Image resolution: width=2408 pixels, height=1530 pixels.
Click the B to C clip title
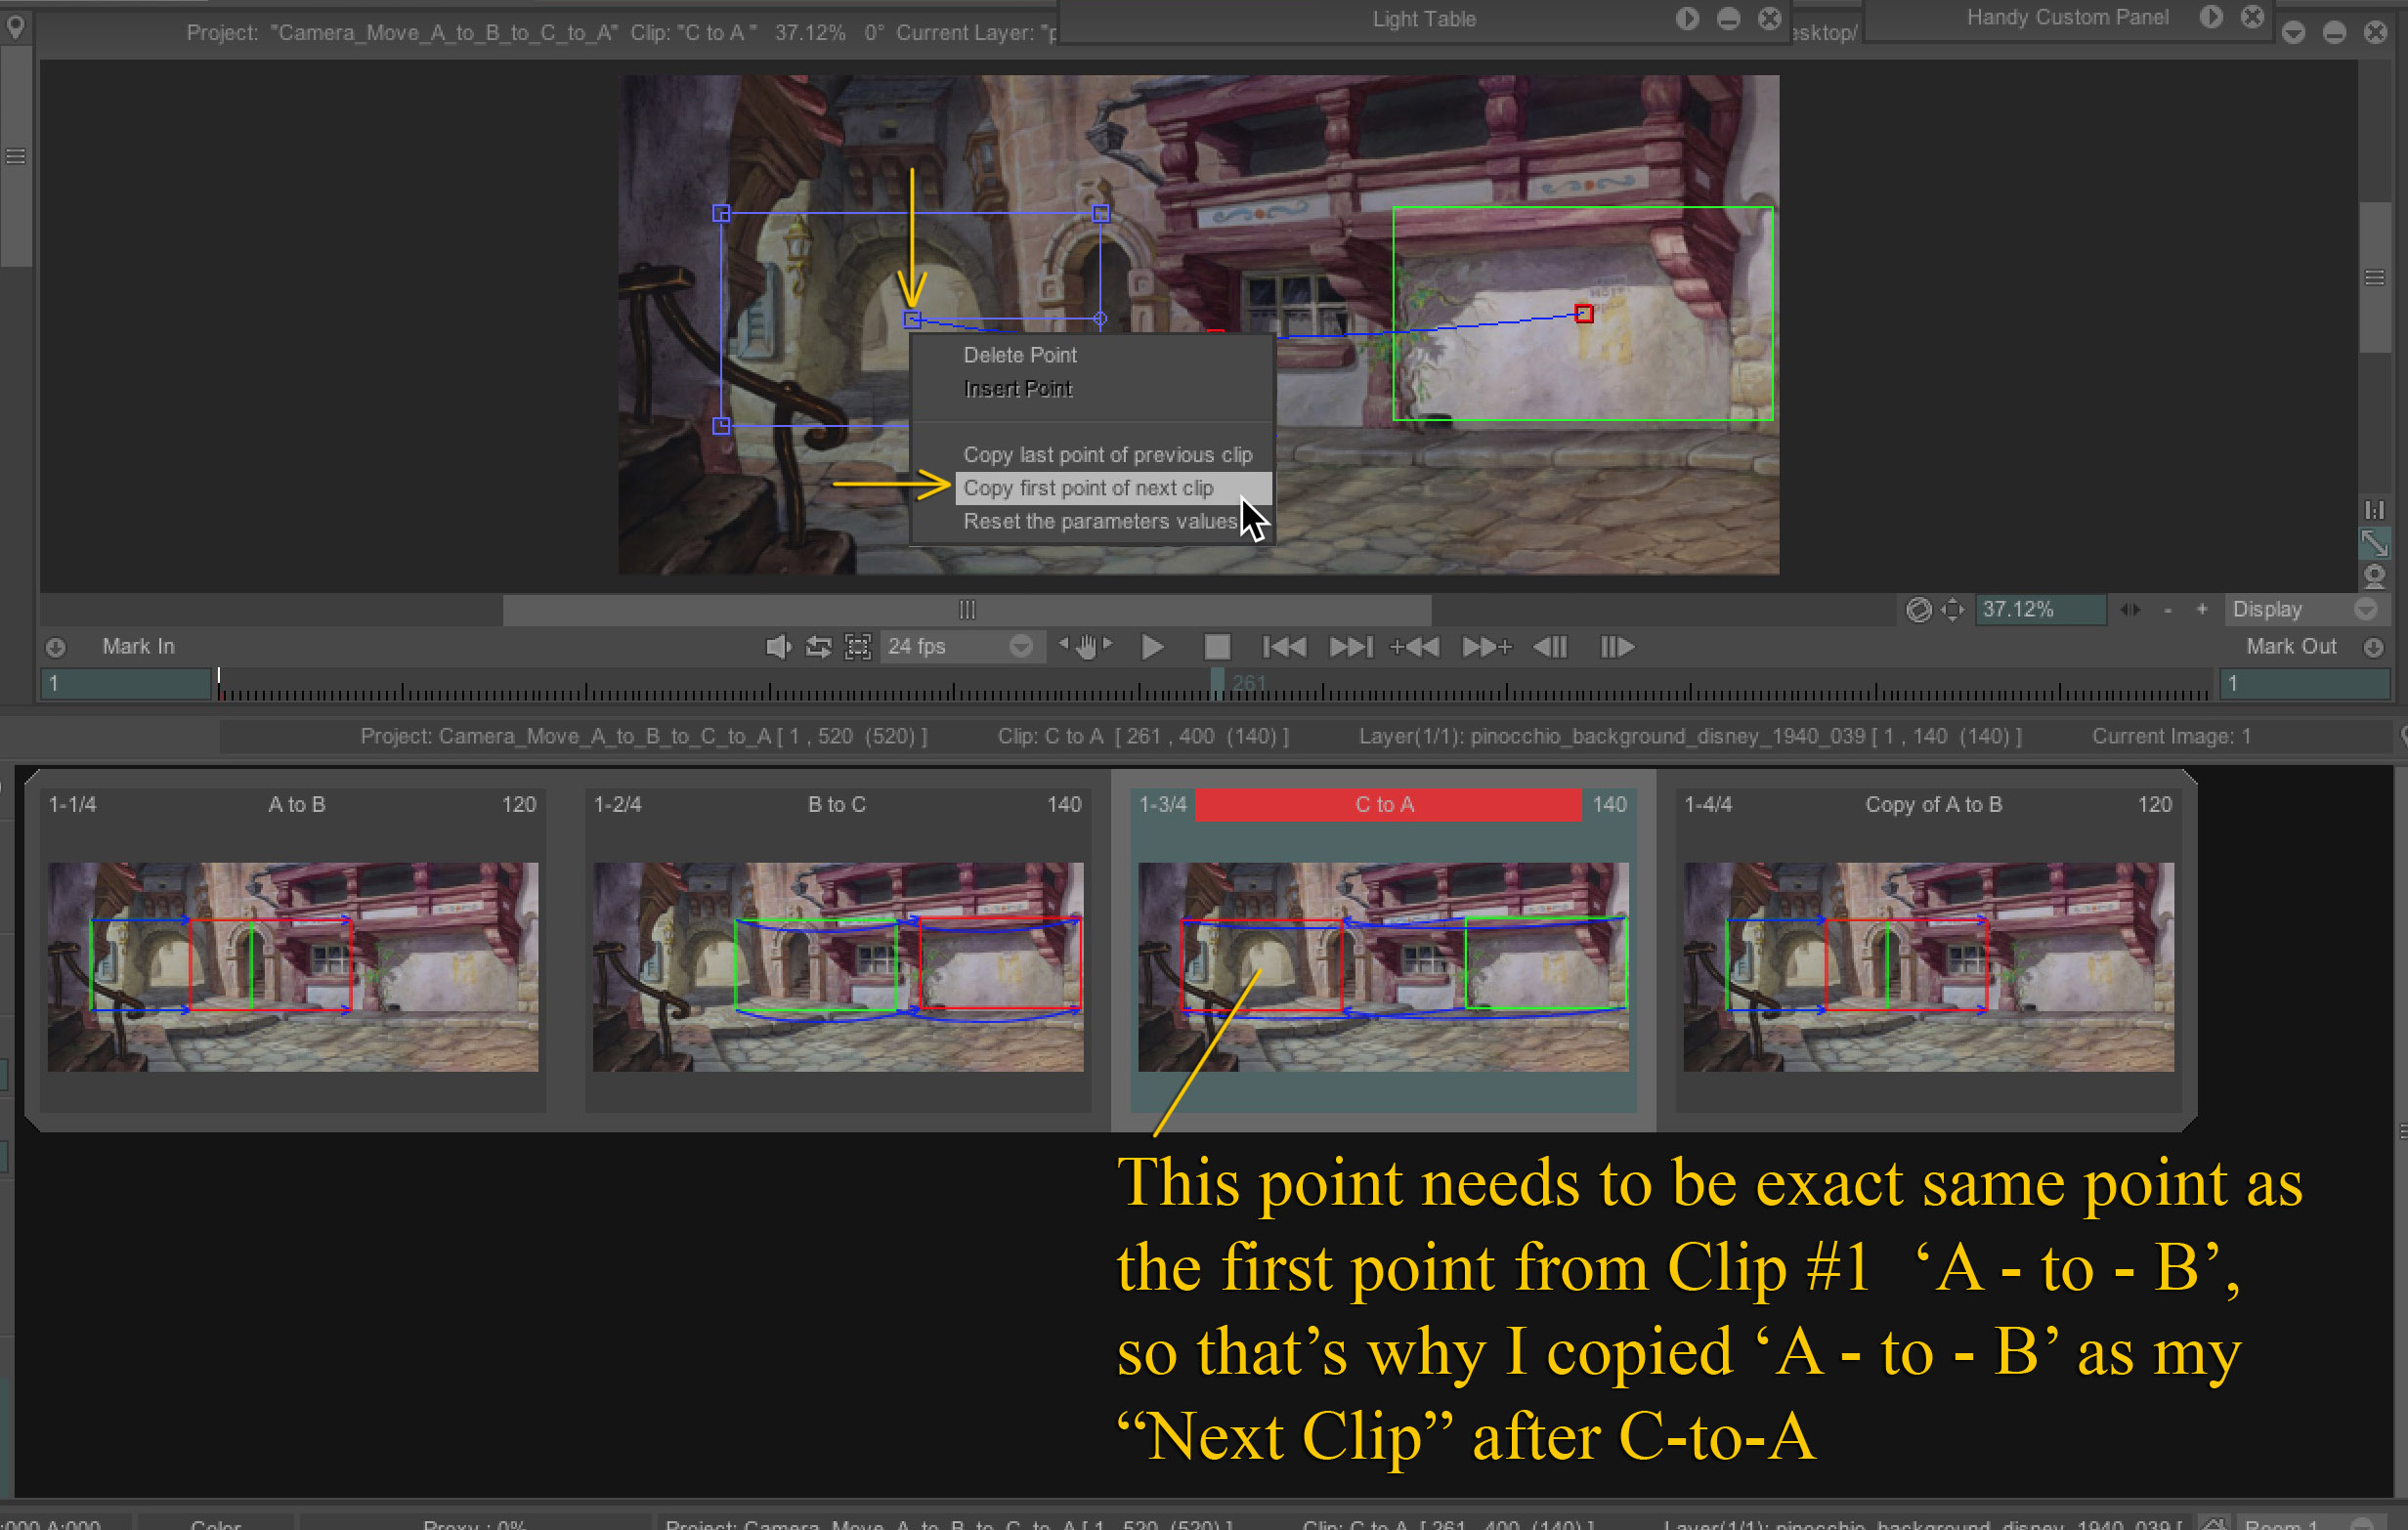point(837,805)
